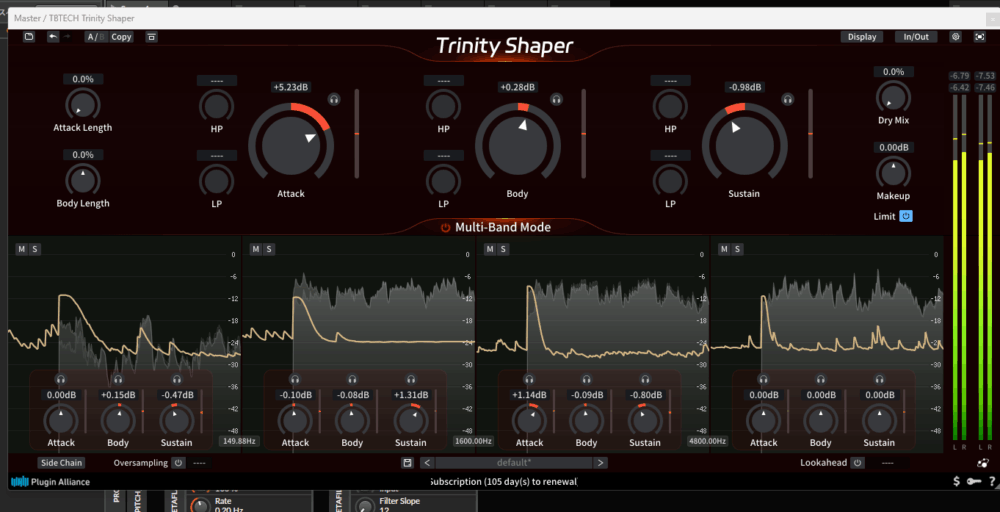
Task: Open the Lookahead value dropdown
Action: (888, 463)
